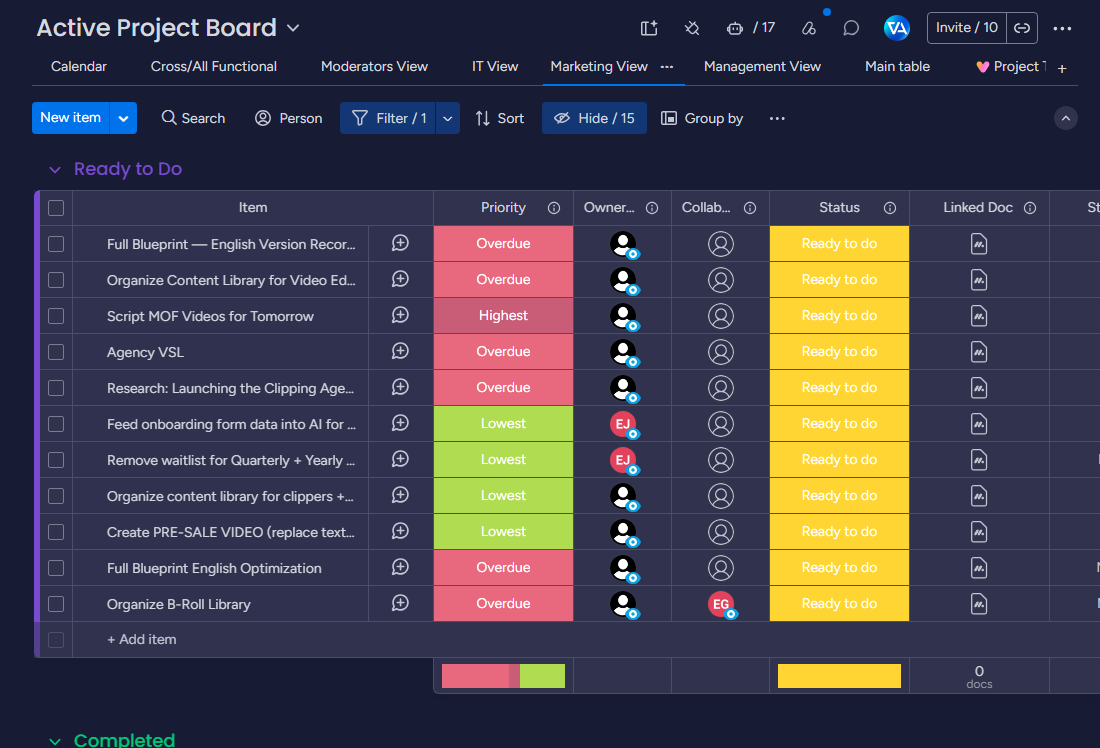Add collaborator to Full Blueprint English Optimization
The width and height of the screenshot is (1100, 748).
(720, 568)
